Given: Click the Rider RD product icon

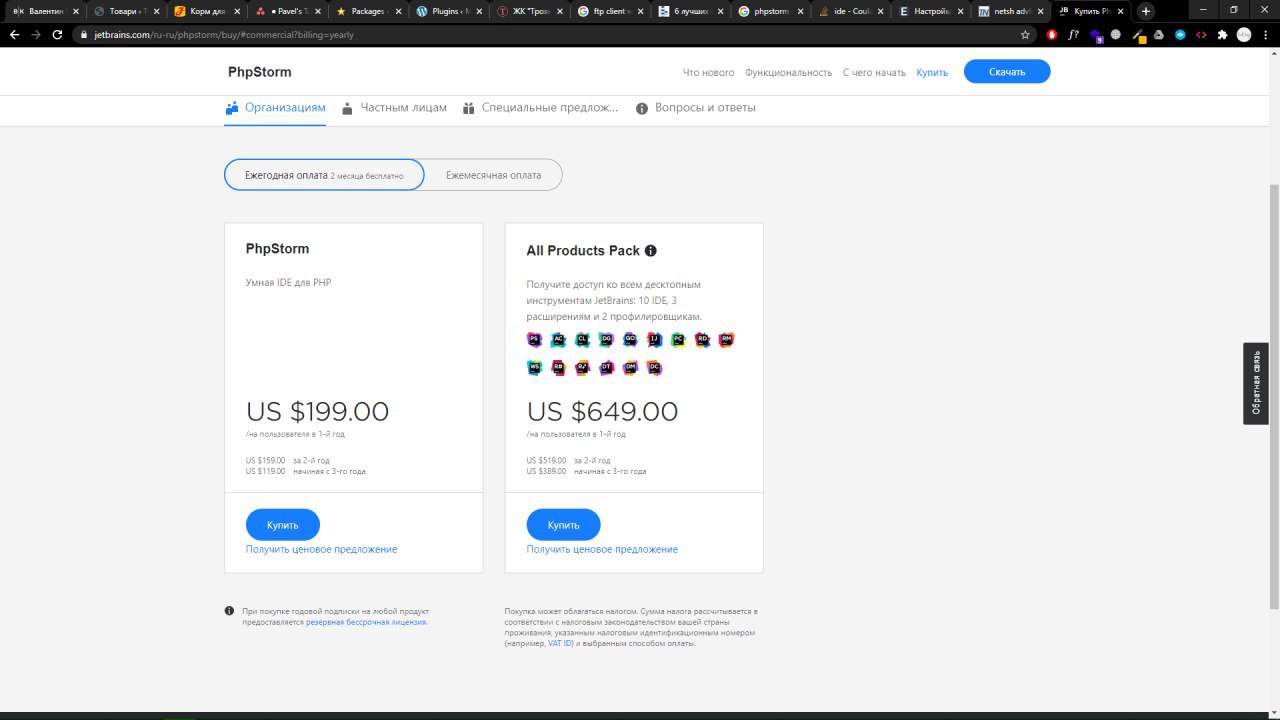Looking at the screenshot, I should pos(702,340).
